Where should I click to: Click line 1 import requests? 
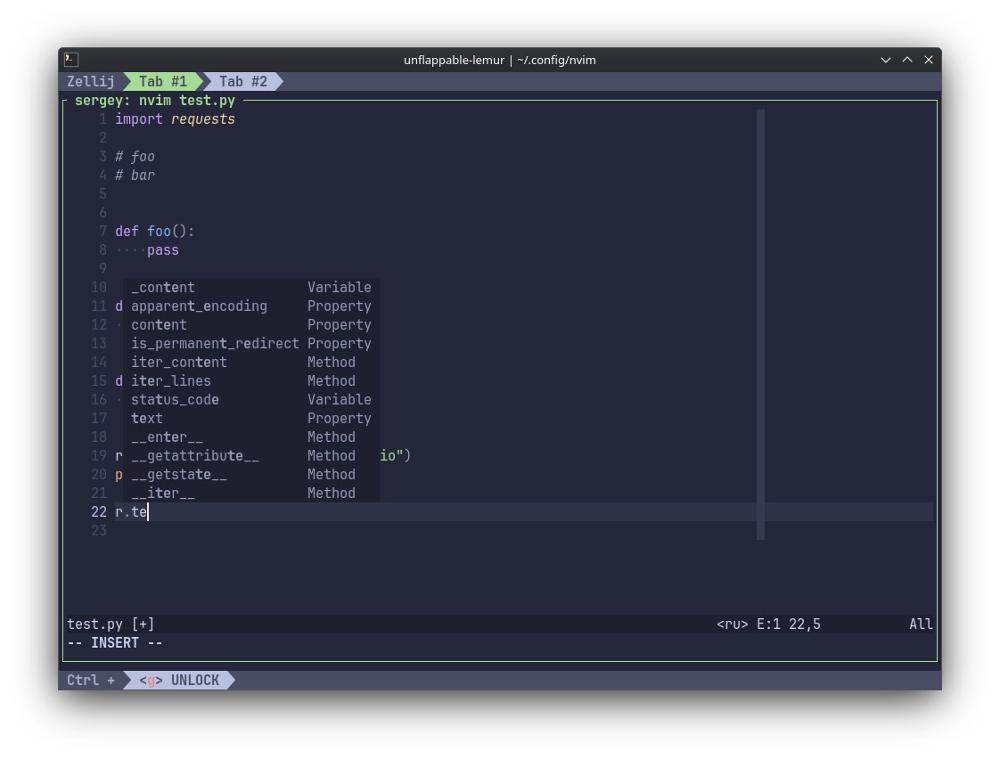175,119
